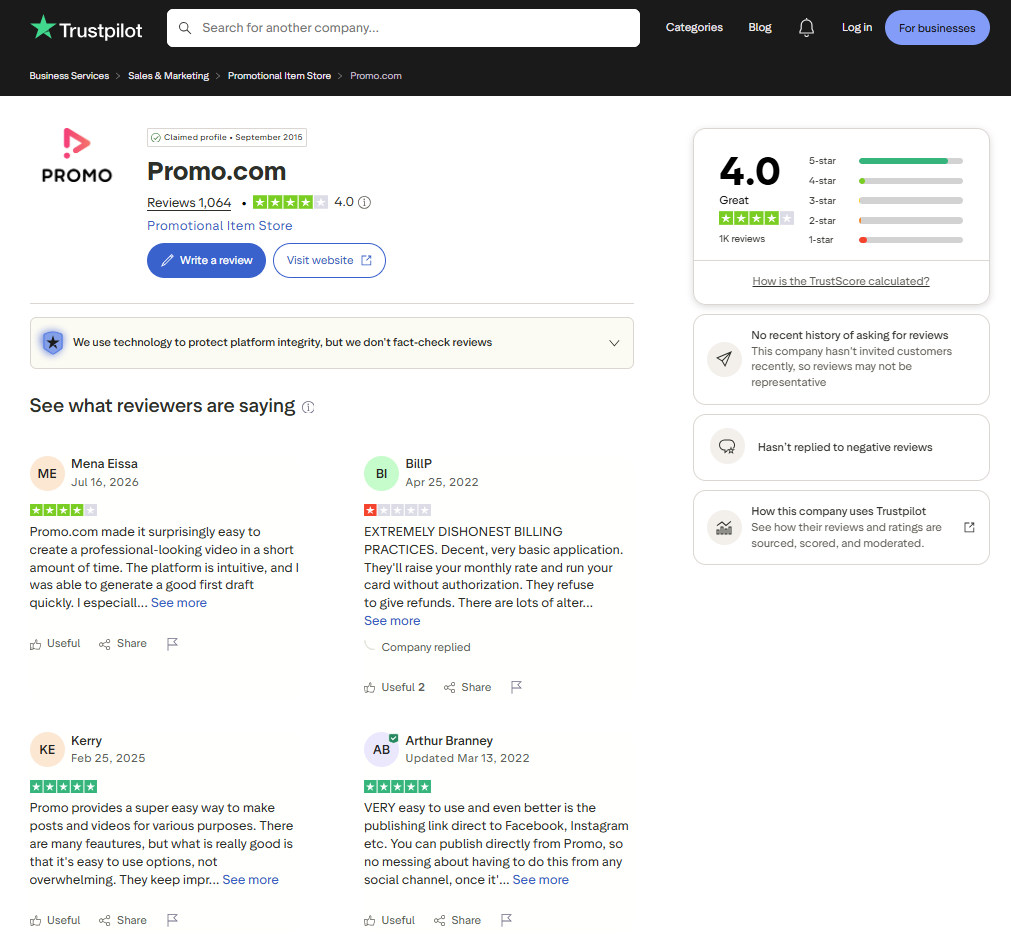The height and width of the screenshot is (945, 1011).
Task: Open the notifications bell
Action: (806, 28)
